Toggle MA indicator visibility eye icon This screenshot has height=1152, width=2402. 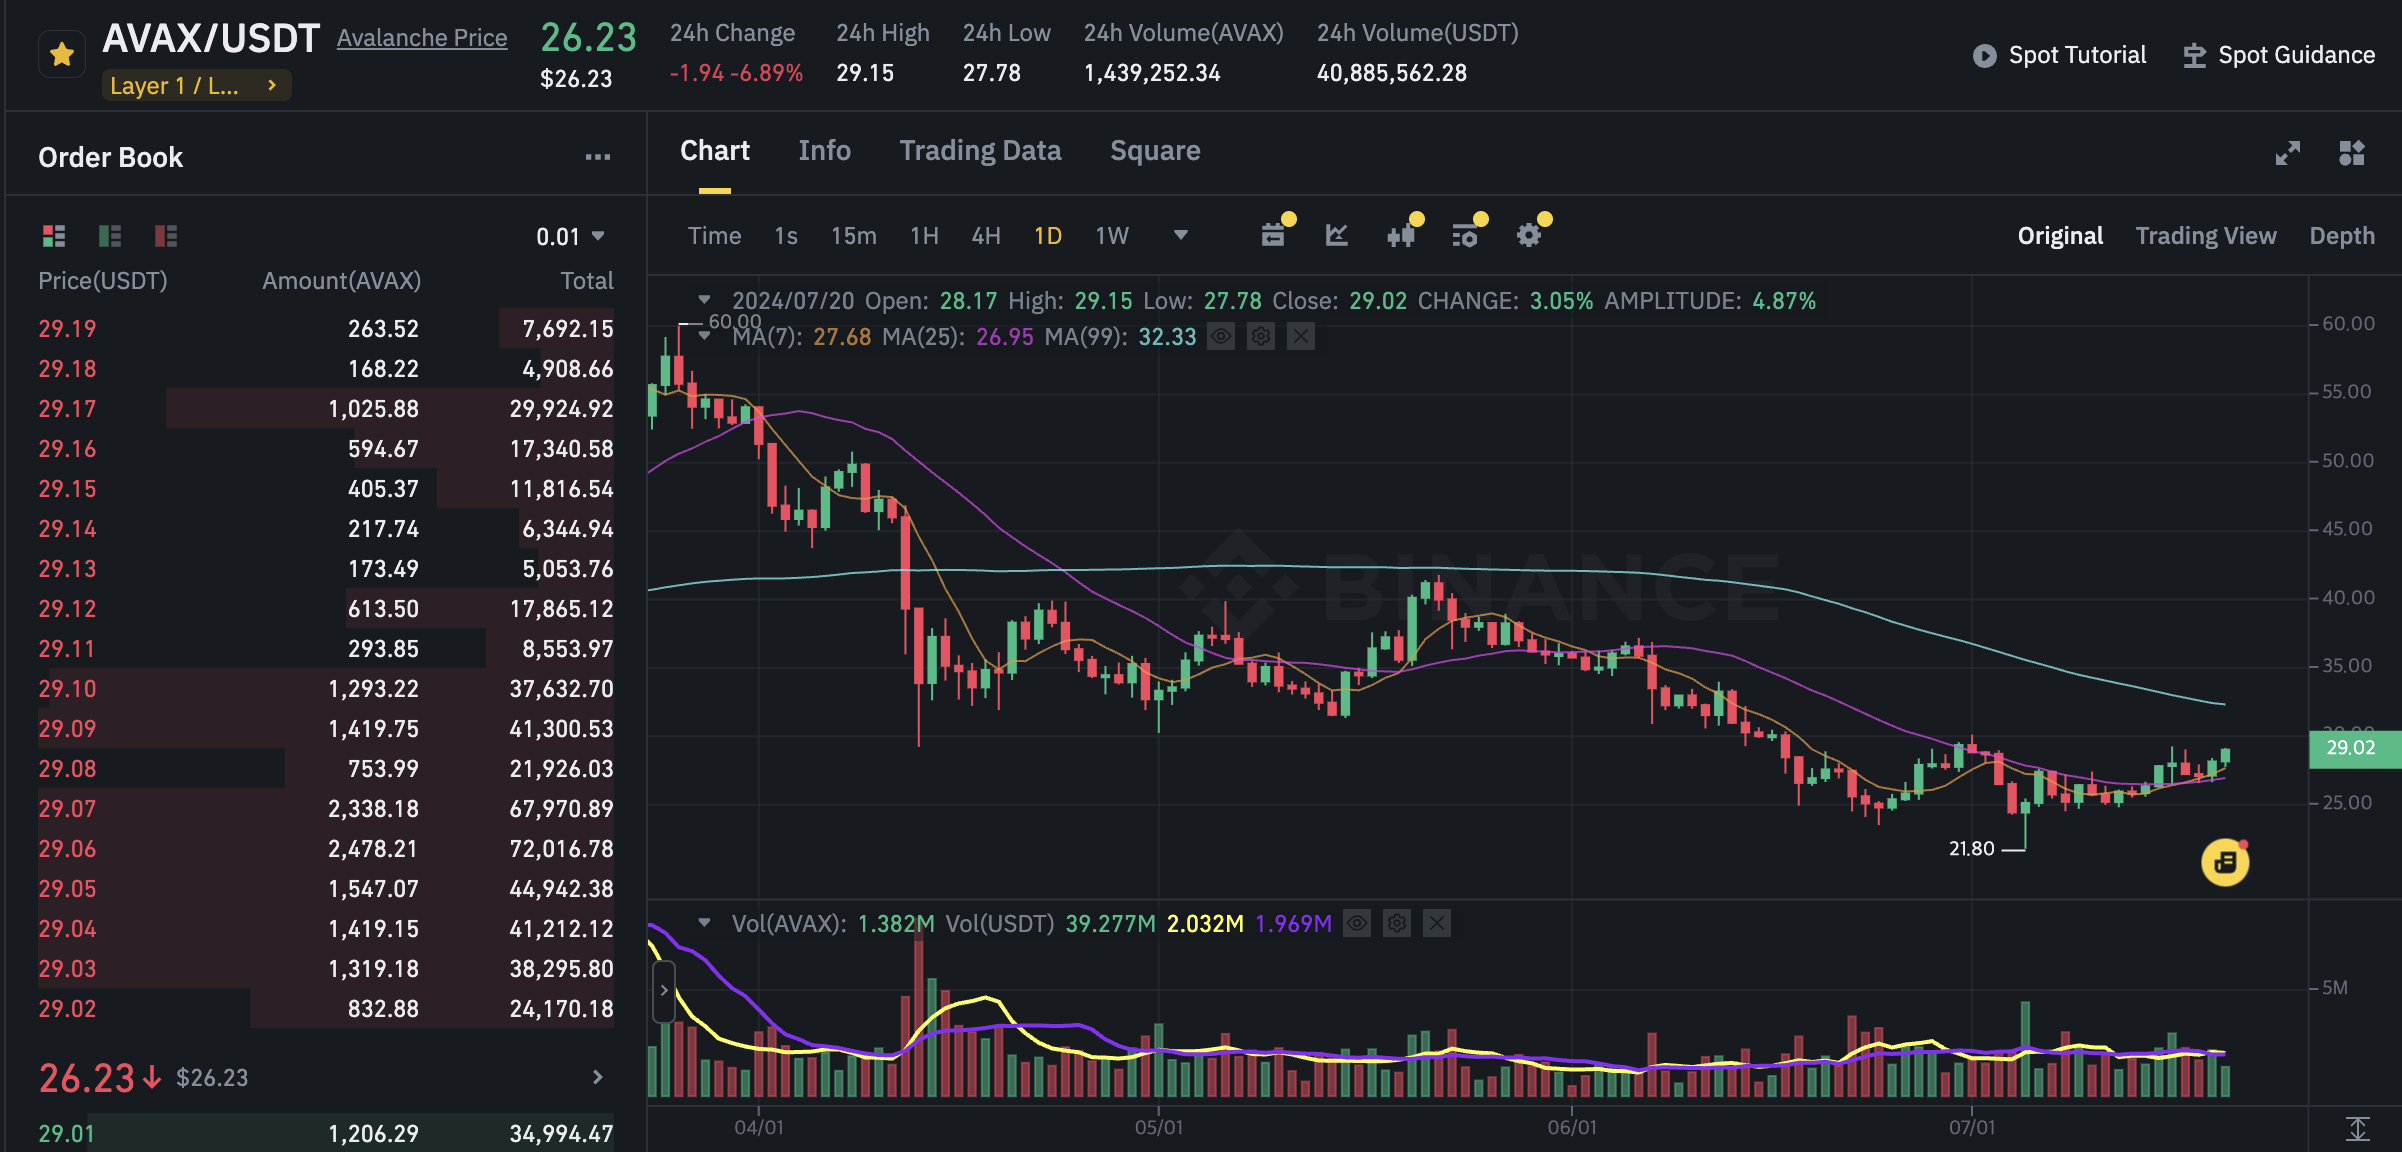tap(1220, 337)
